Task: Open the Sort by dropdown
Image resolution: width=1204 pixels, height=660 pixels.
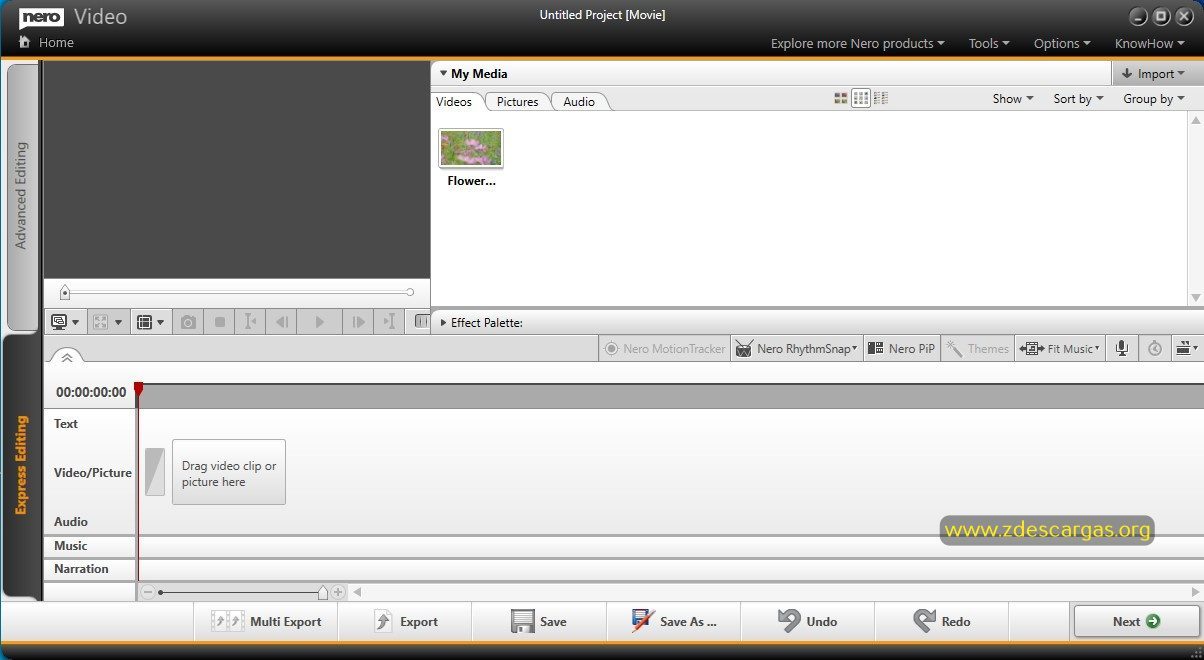Action: coord(1078,98)
